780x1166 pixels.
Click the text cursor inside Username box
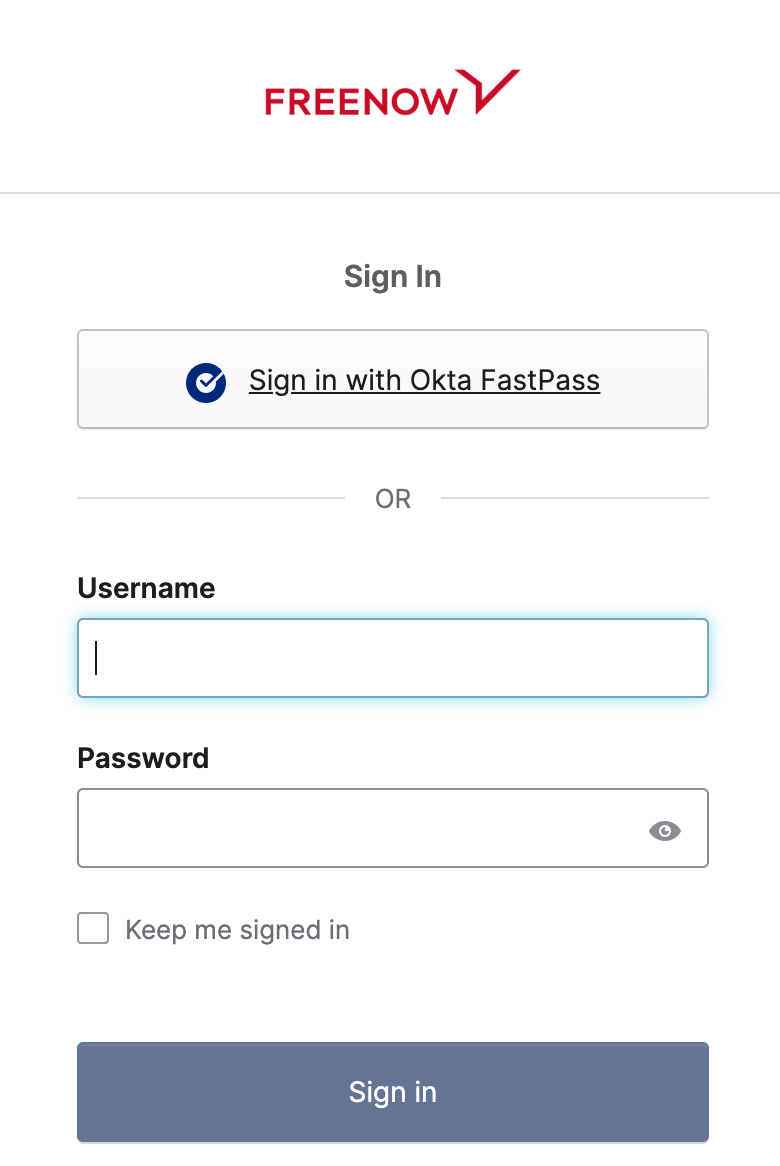pos(96,658)
